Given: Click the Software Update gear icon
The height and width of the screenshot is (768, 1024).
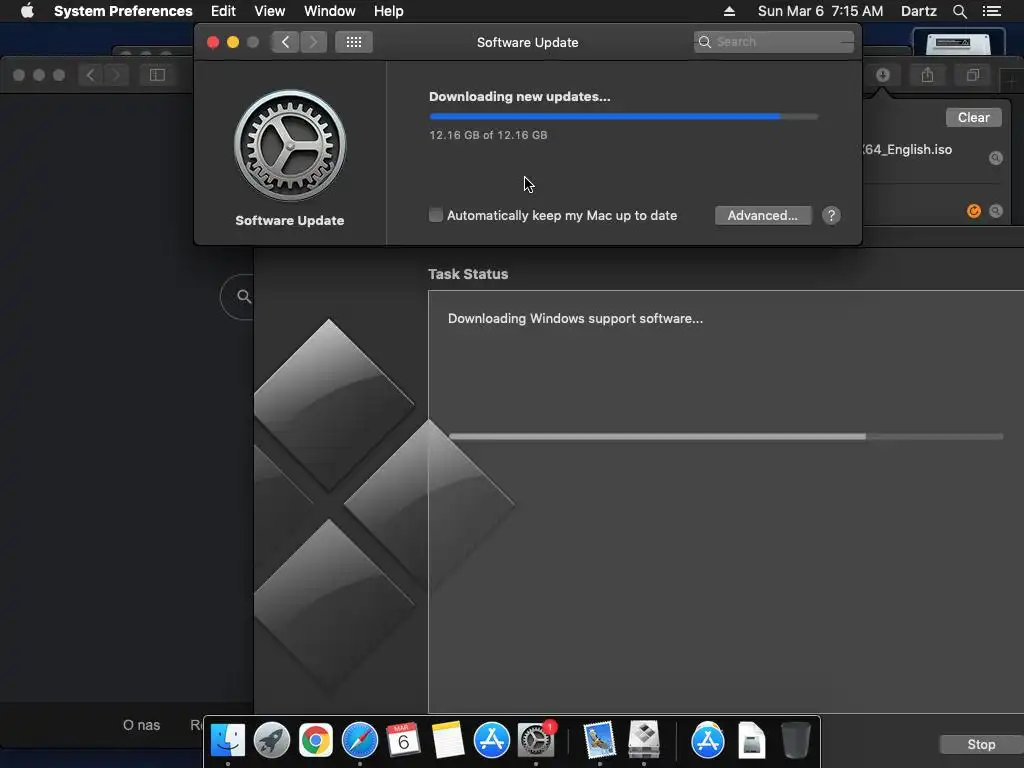Looking at the screenshot, I should coord(290,145).
